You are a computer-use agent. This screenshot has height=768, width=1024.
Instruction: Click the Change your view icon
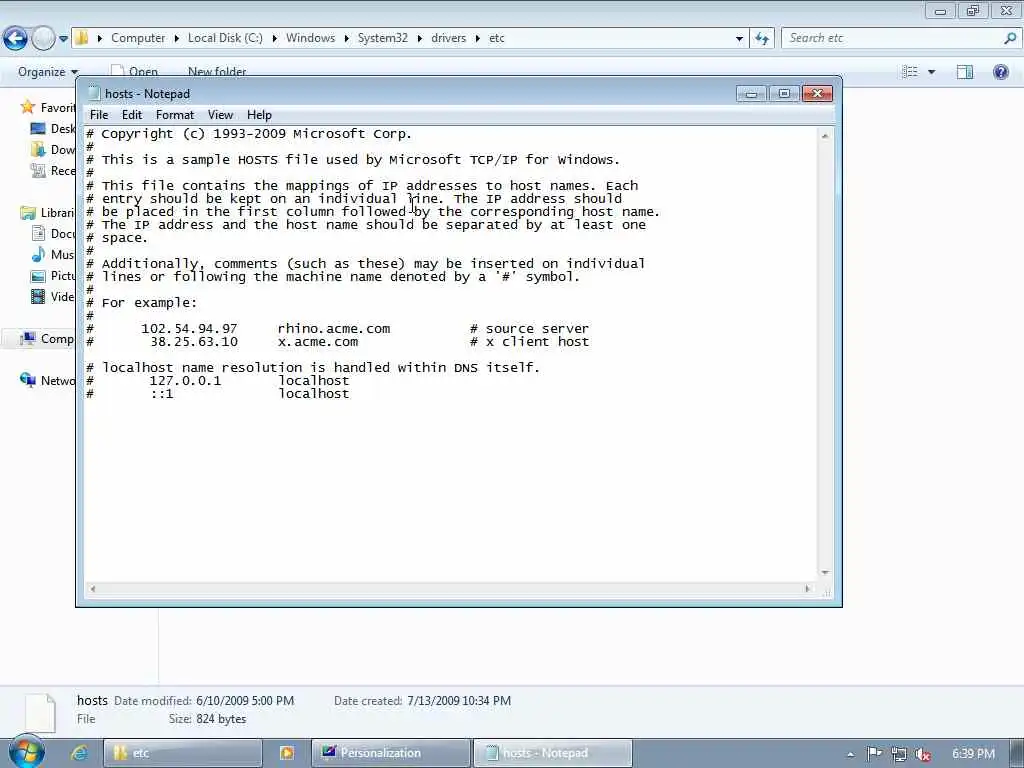910,72
